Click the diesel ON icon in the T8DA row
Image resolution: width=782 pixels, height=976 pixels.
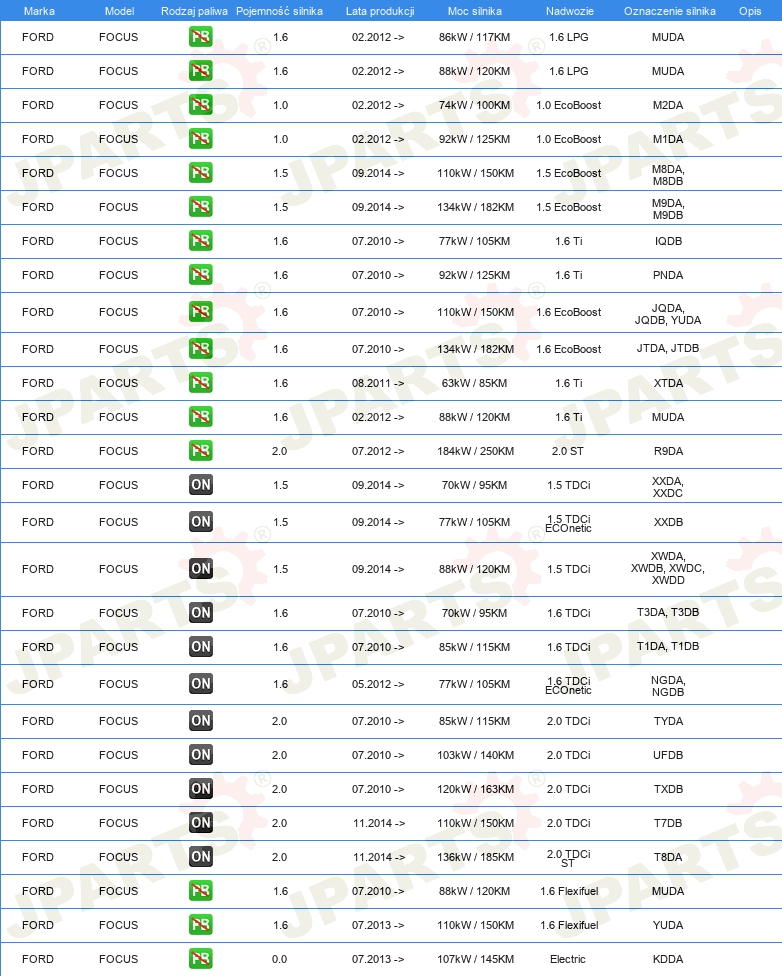click(200, 856)
